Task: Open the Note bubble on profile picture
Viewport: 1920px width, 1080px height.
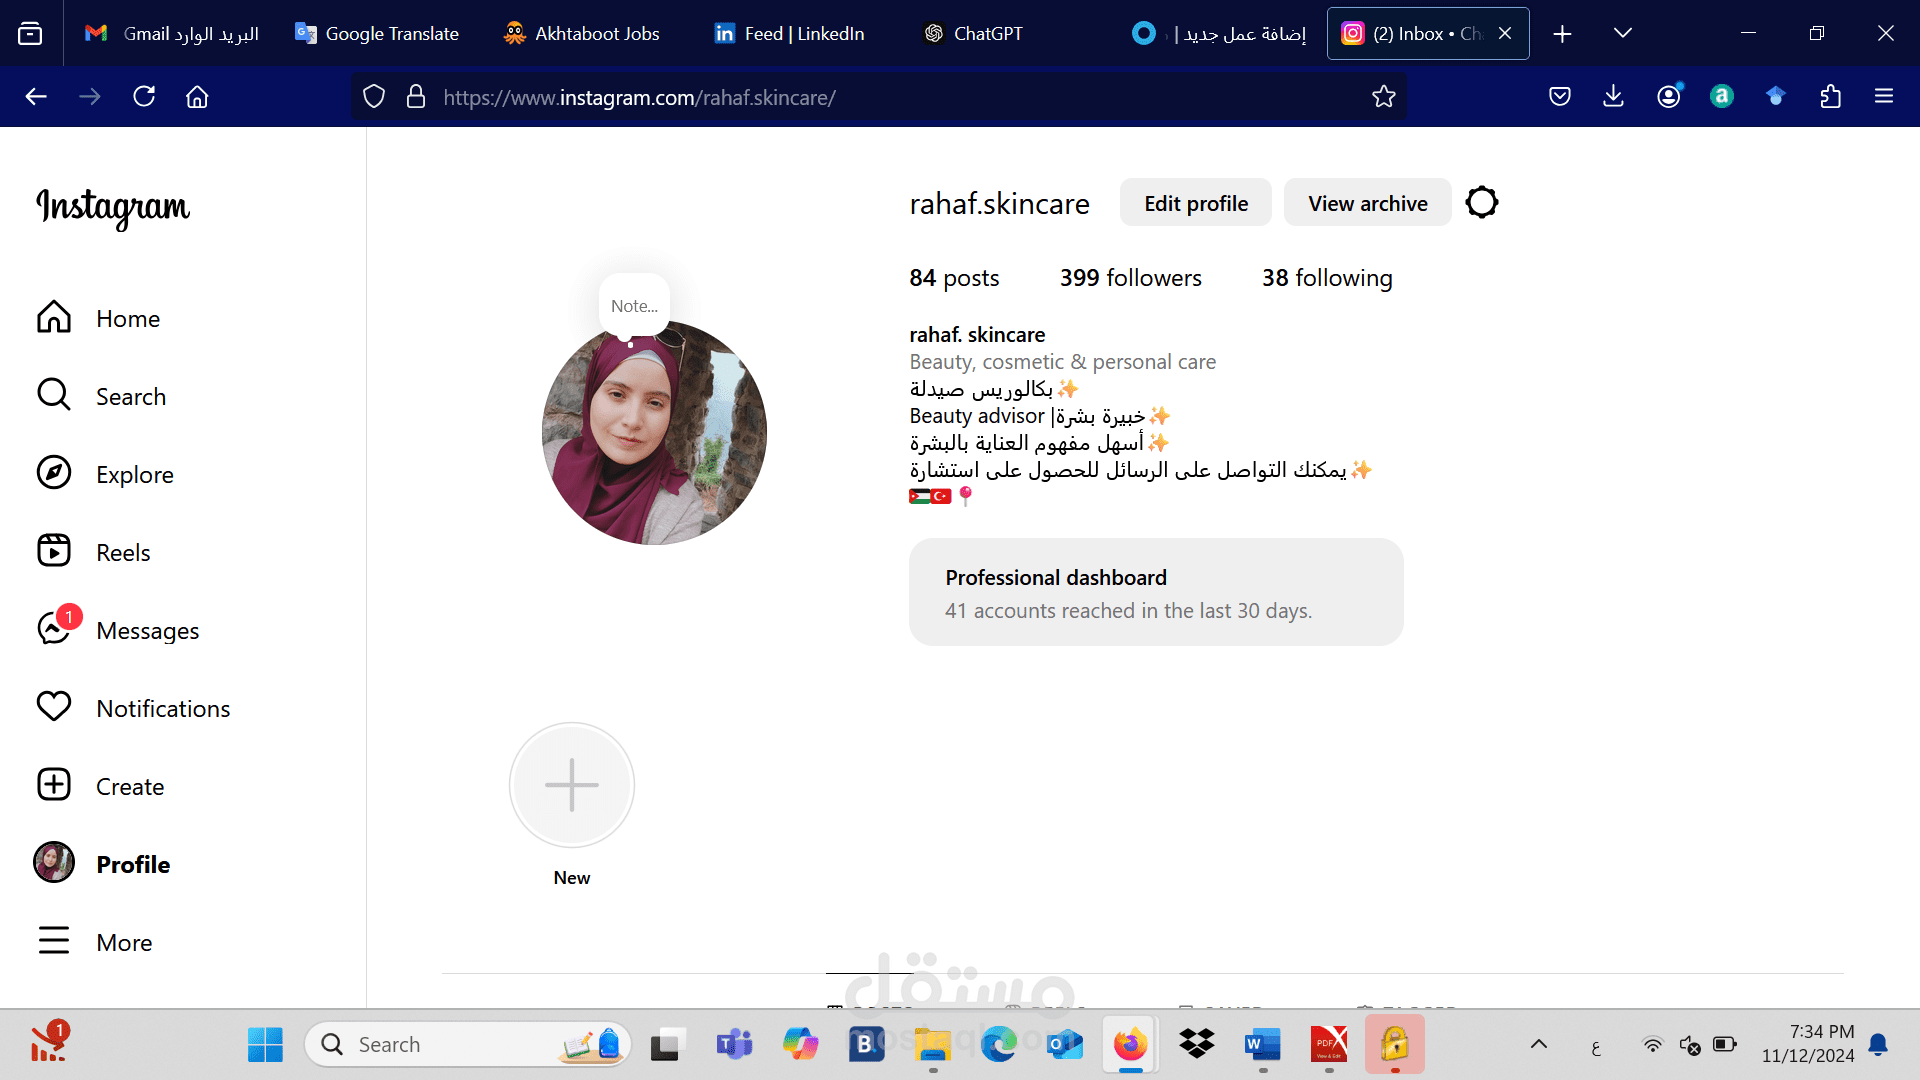Action: (x=633, y=303)
